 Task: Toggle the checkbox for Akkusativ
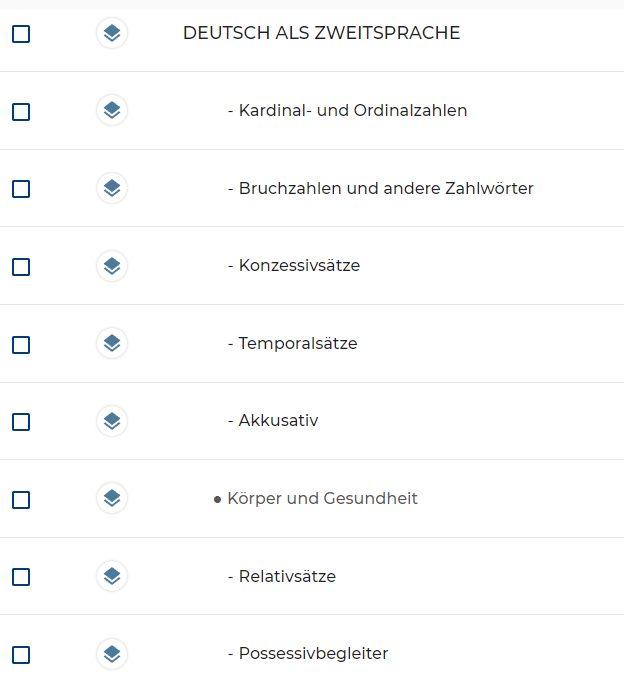[x=21, y=422]
